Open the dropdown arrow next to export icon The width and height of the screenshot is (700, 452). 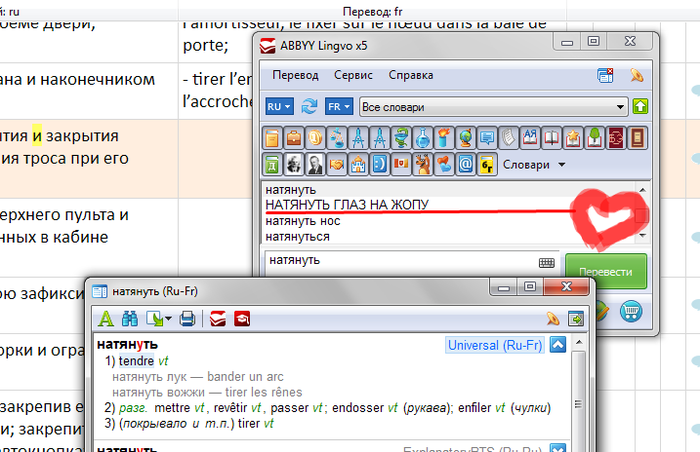(168, 319)
